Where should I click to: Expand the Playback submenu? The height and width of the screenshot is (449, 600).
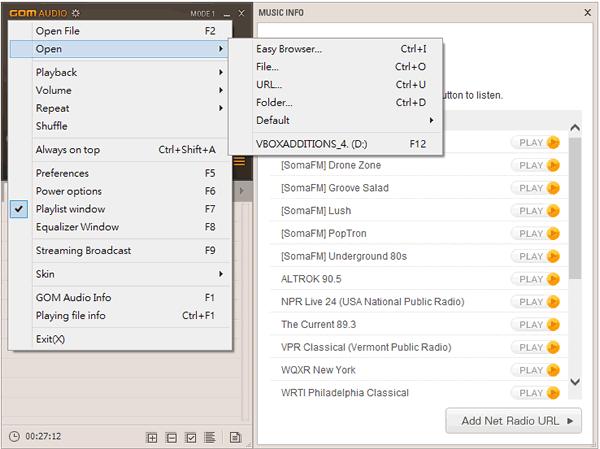[x=121, y=72]
